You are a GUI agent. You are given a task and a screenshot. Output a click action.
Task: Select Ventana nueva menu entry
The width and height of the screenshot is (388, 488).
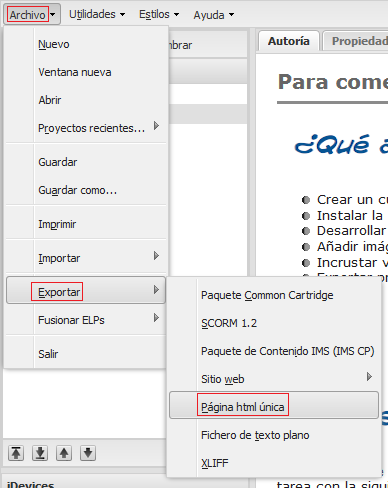[86, 72]
